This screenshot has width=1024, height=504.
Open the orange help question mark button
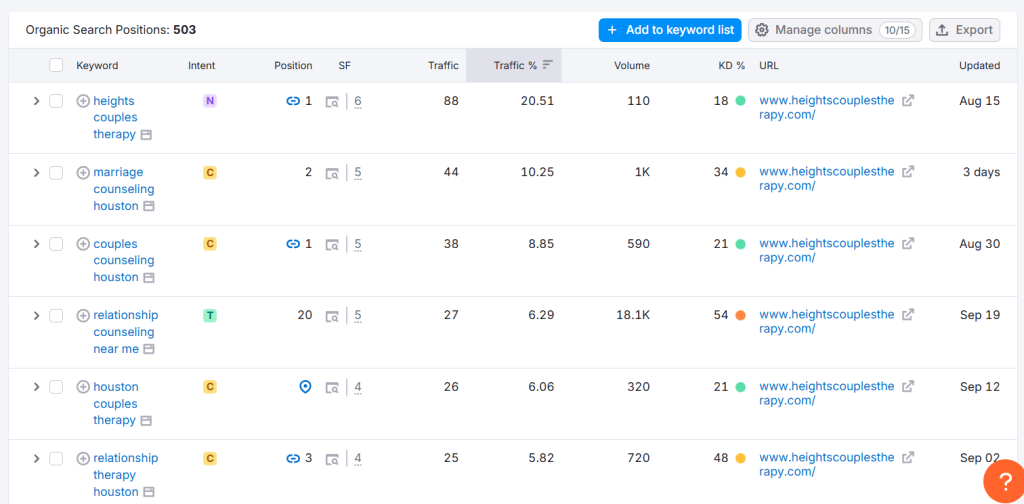1006,483
